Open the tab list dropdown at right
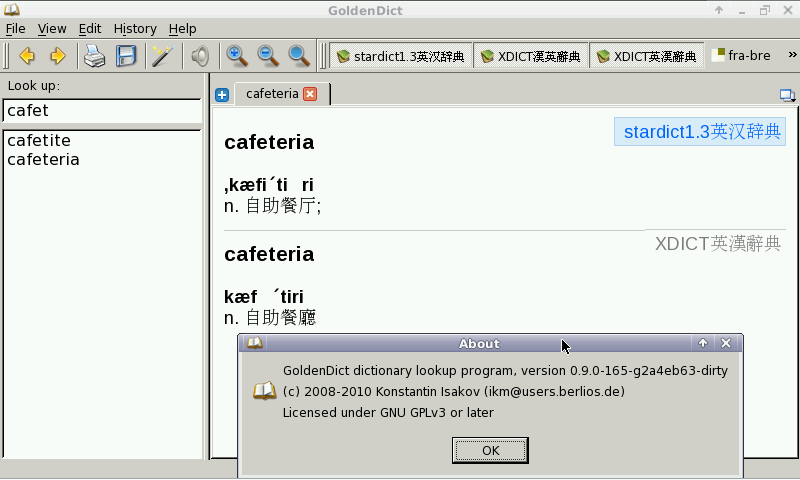800x480 pixels. pyautogui.click(x=787, y=95)
